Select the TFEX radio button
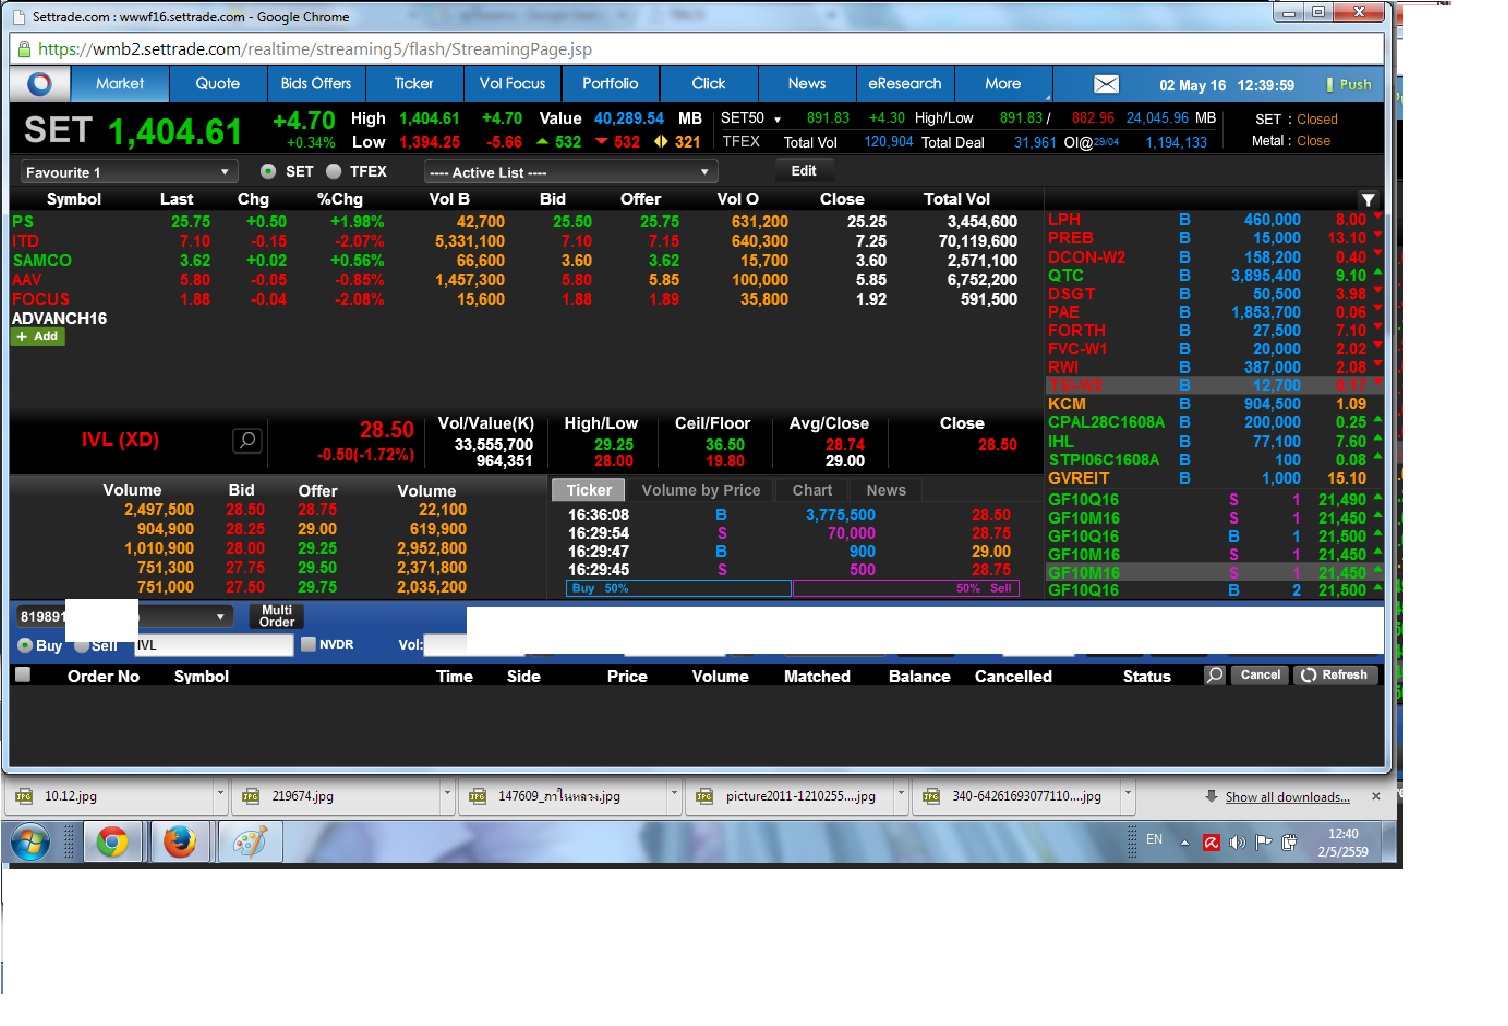1508x1026 pixels. 333,171
